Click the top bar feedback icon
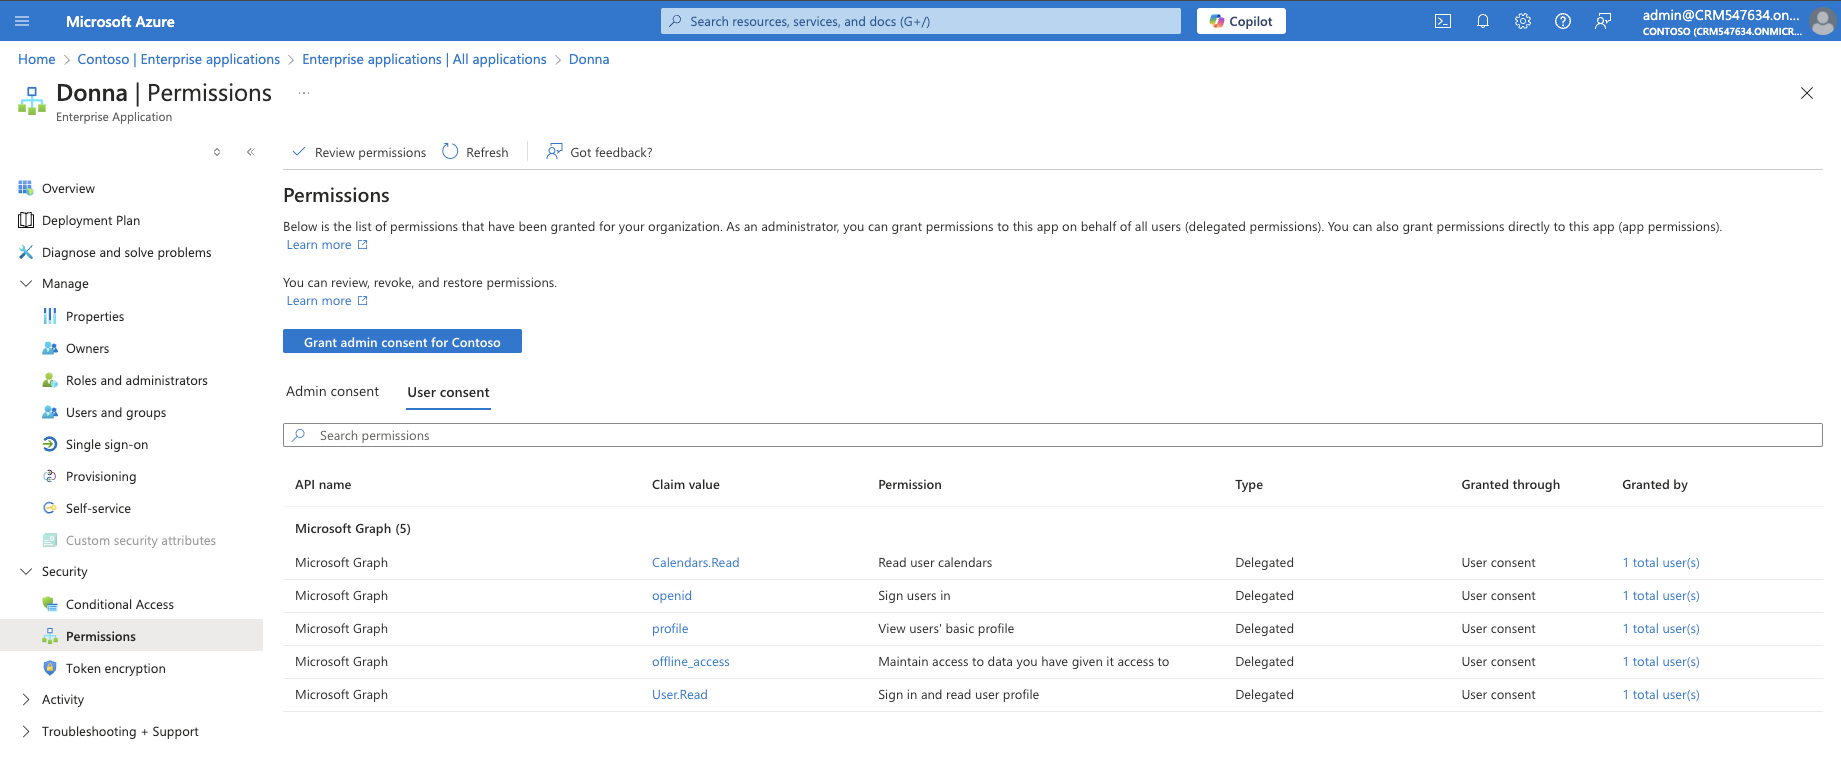The width and height of the screenshot is (1841, 766). pyautogui.click(x=1603, y=21)
